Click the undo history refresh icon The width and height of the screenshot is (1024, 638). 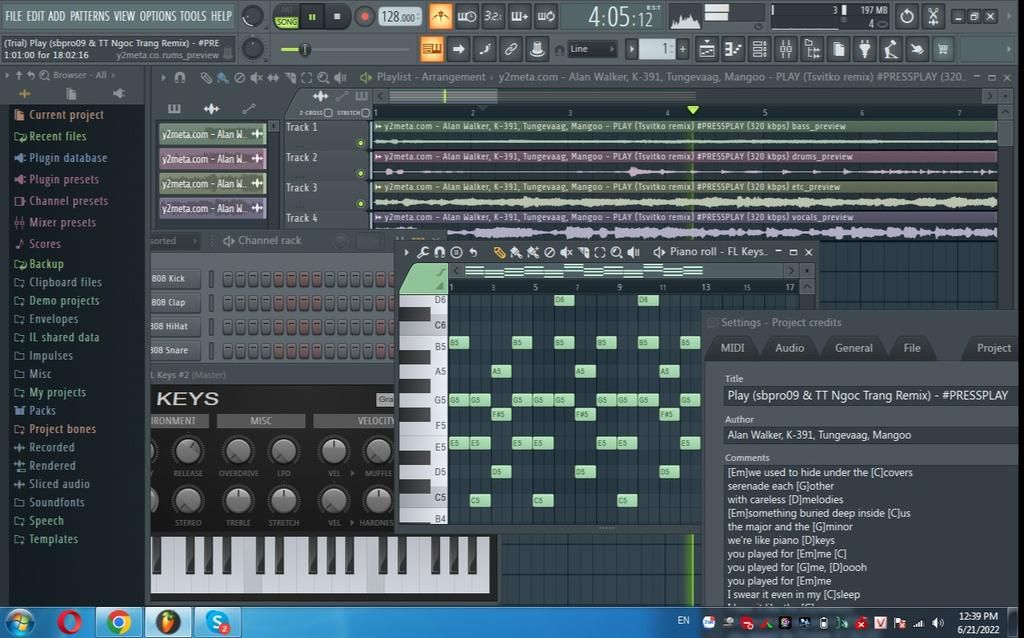(906, 17)
